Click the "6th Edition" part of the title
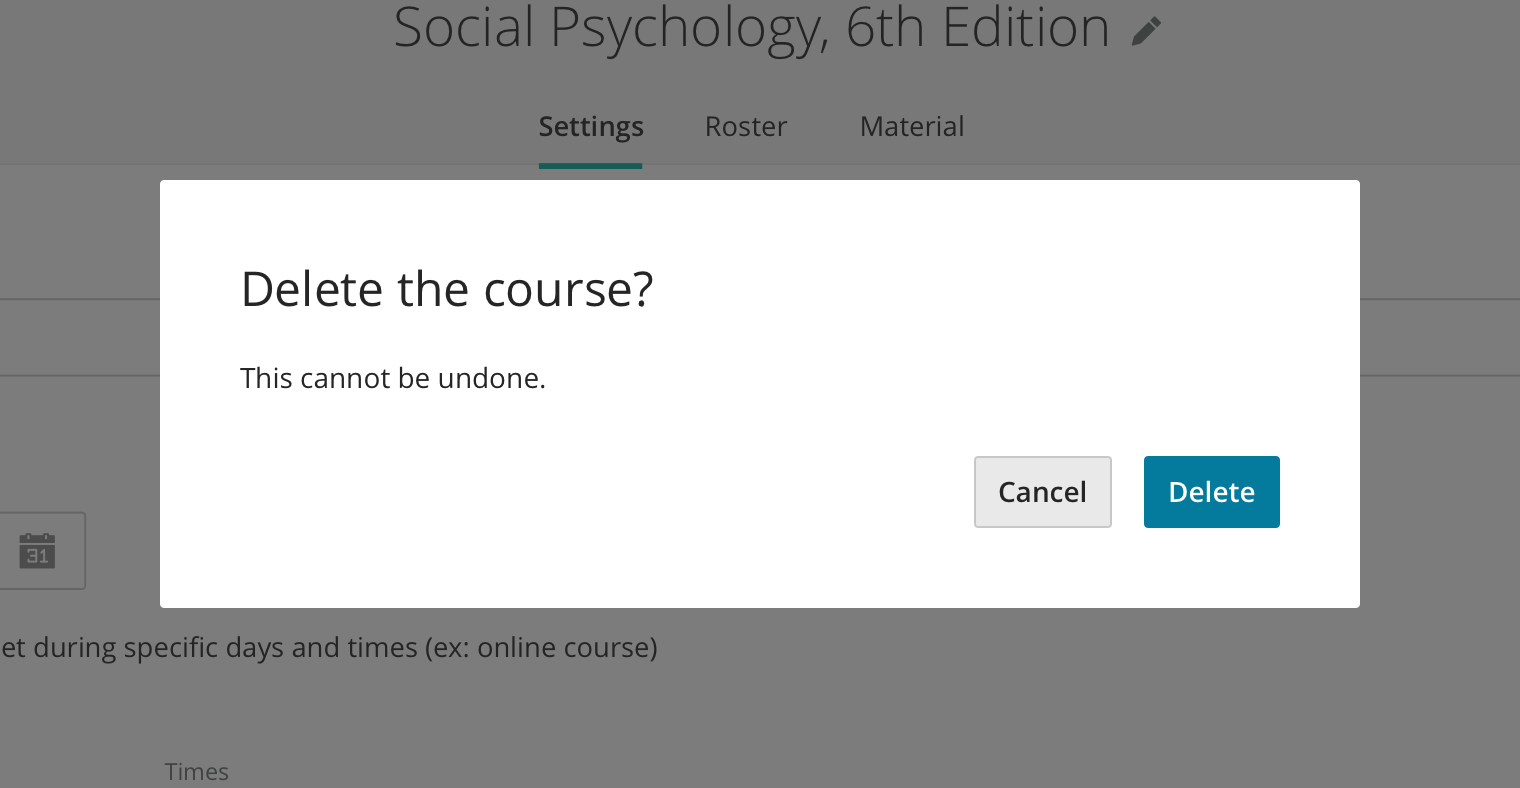This screenshot has width=1520, height=788. [977, 28]
